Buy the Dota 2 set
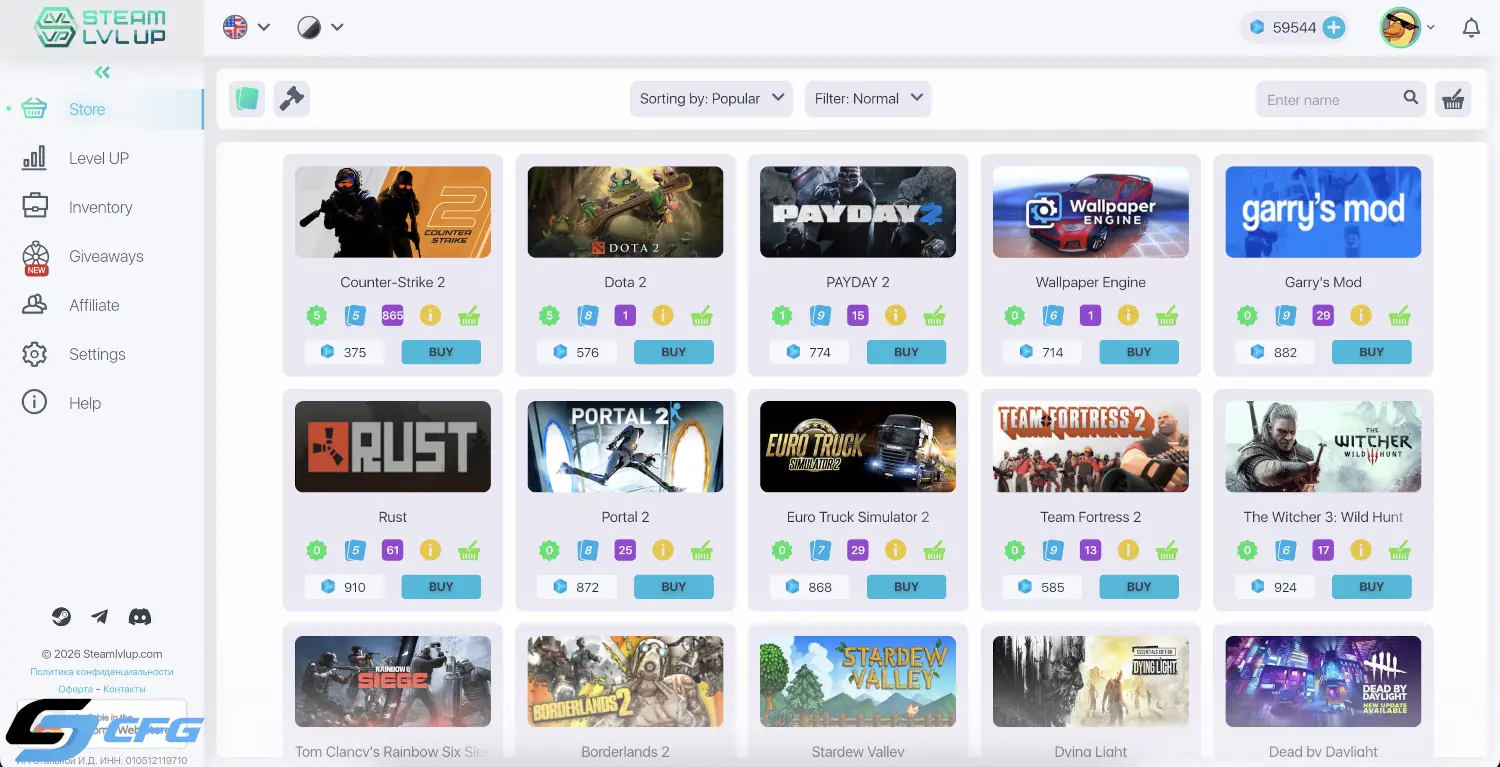The height and width of the screenshot is (767, 1500). point(674,352)
